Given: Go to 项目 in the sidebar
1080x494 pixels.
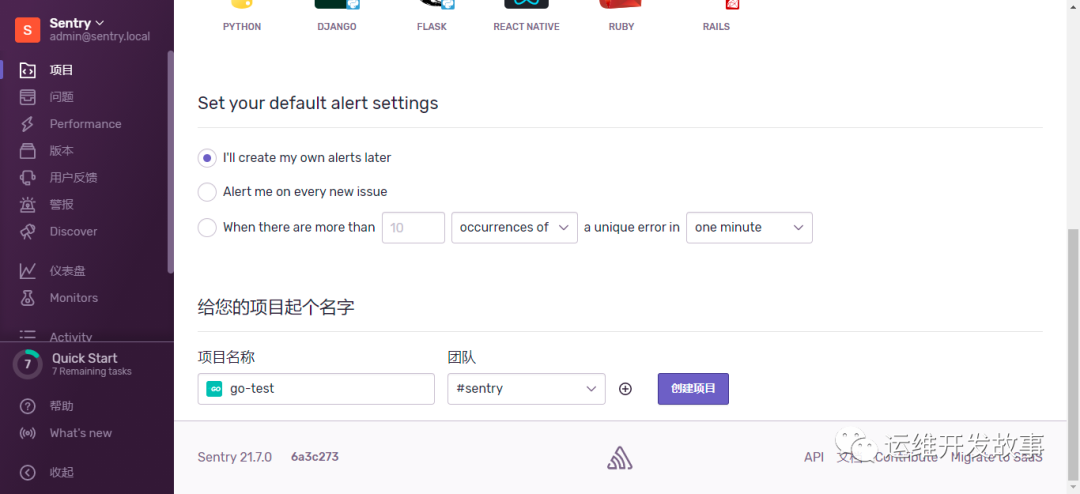Looking at the screenshot, I should coord(61,70).
